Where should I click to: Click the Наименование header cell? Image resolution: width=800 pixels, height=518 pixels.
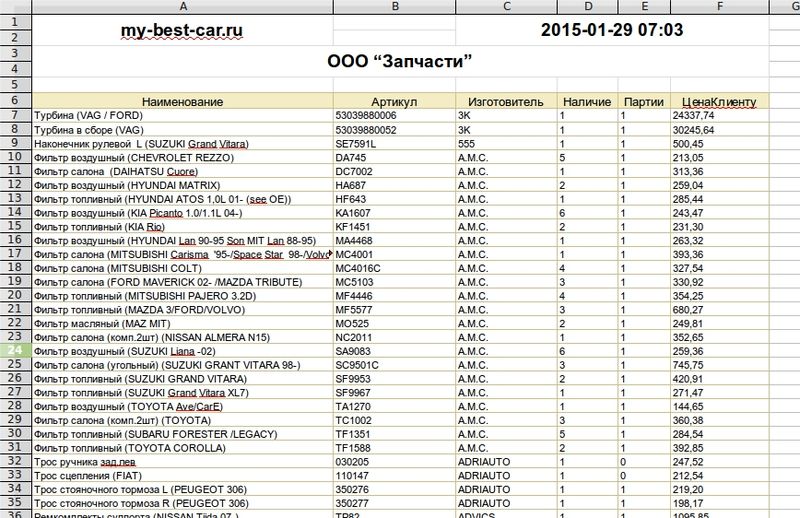pyautogui.click(x=183, y=101)
